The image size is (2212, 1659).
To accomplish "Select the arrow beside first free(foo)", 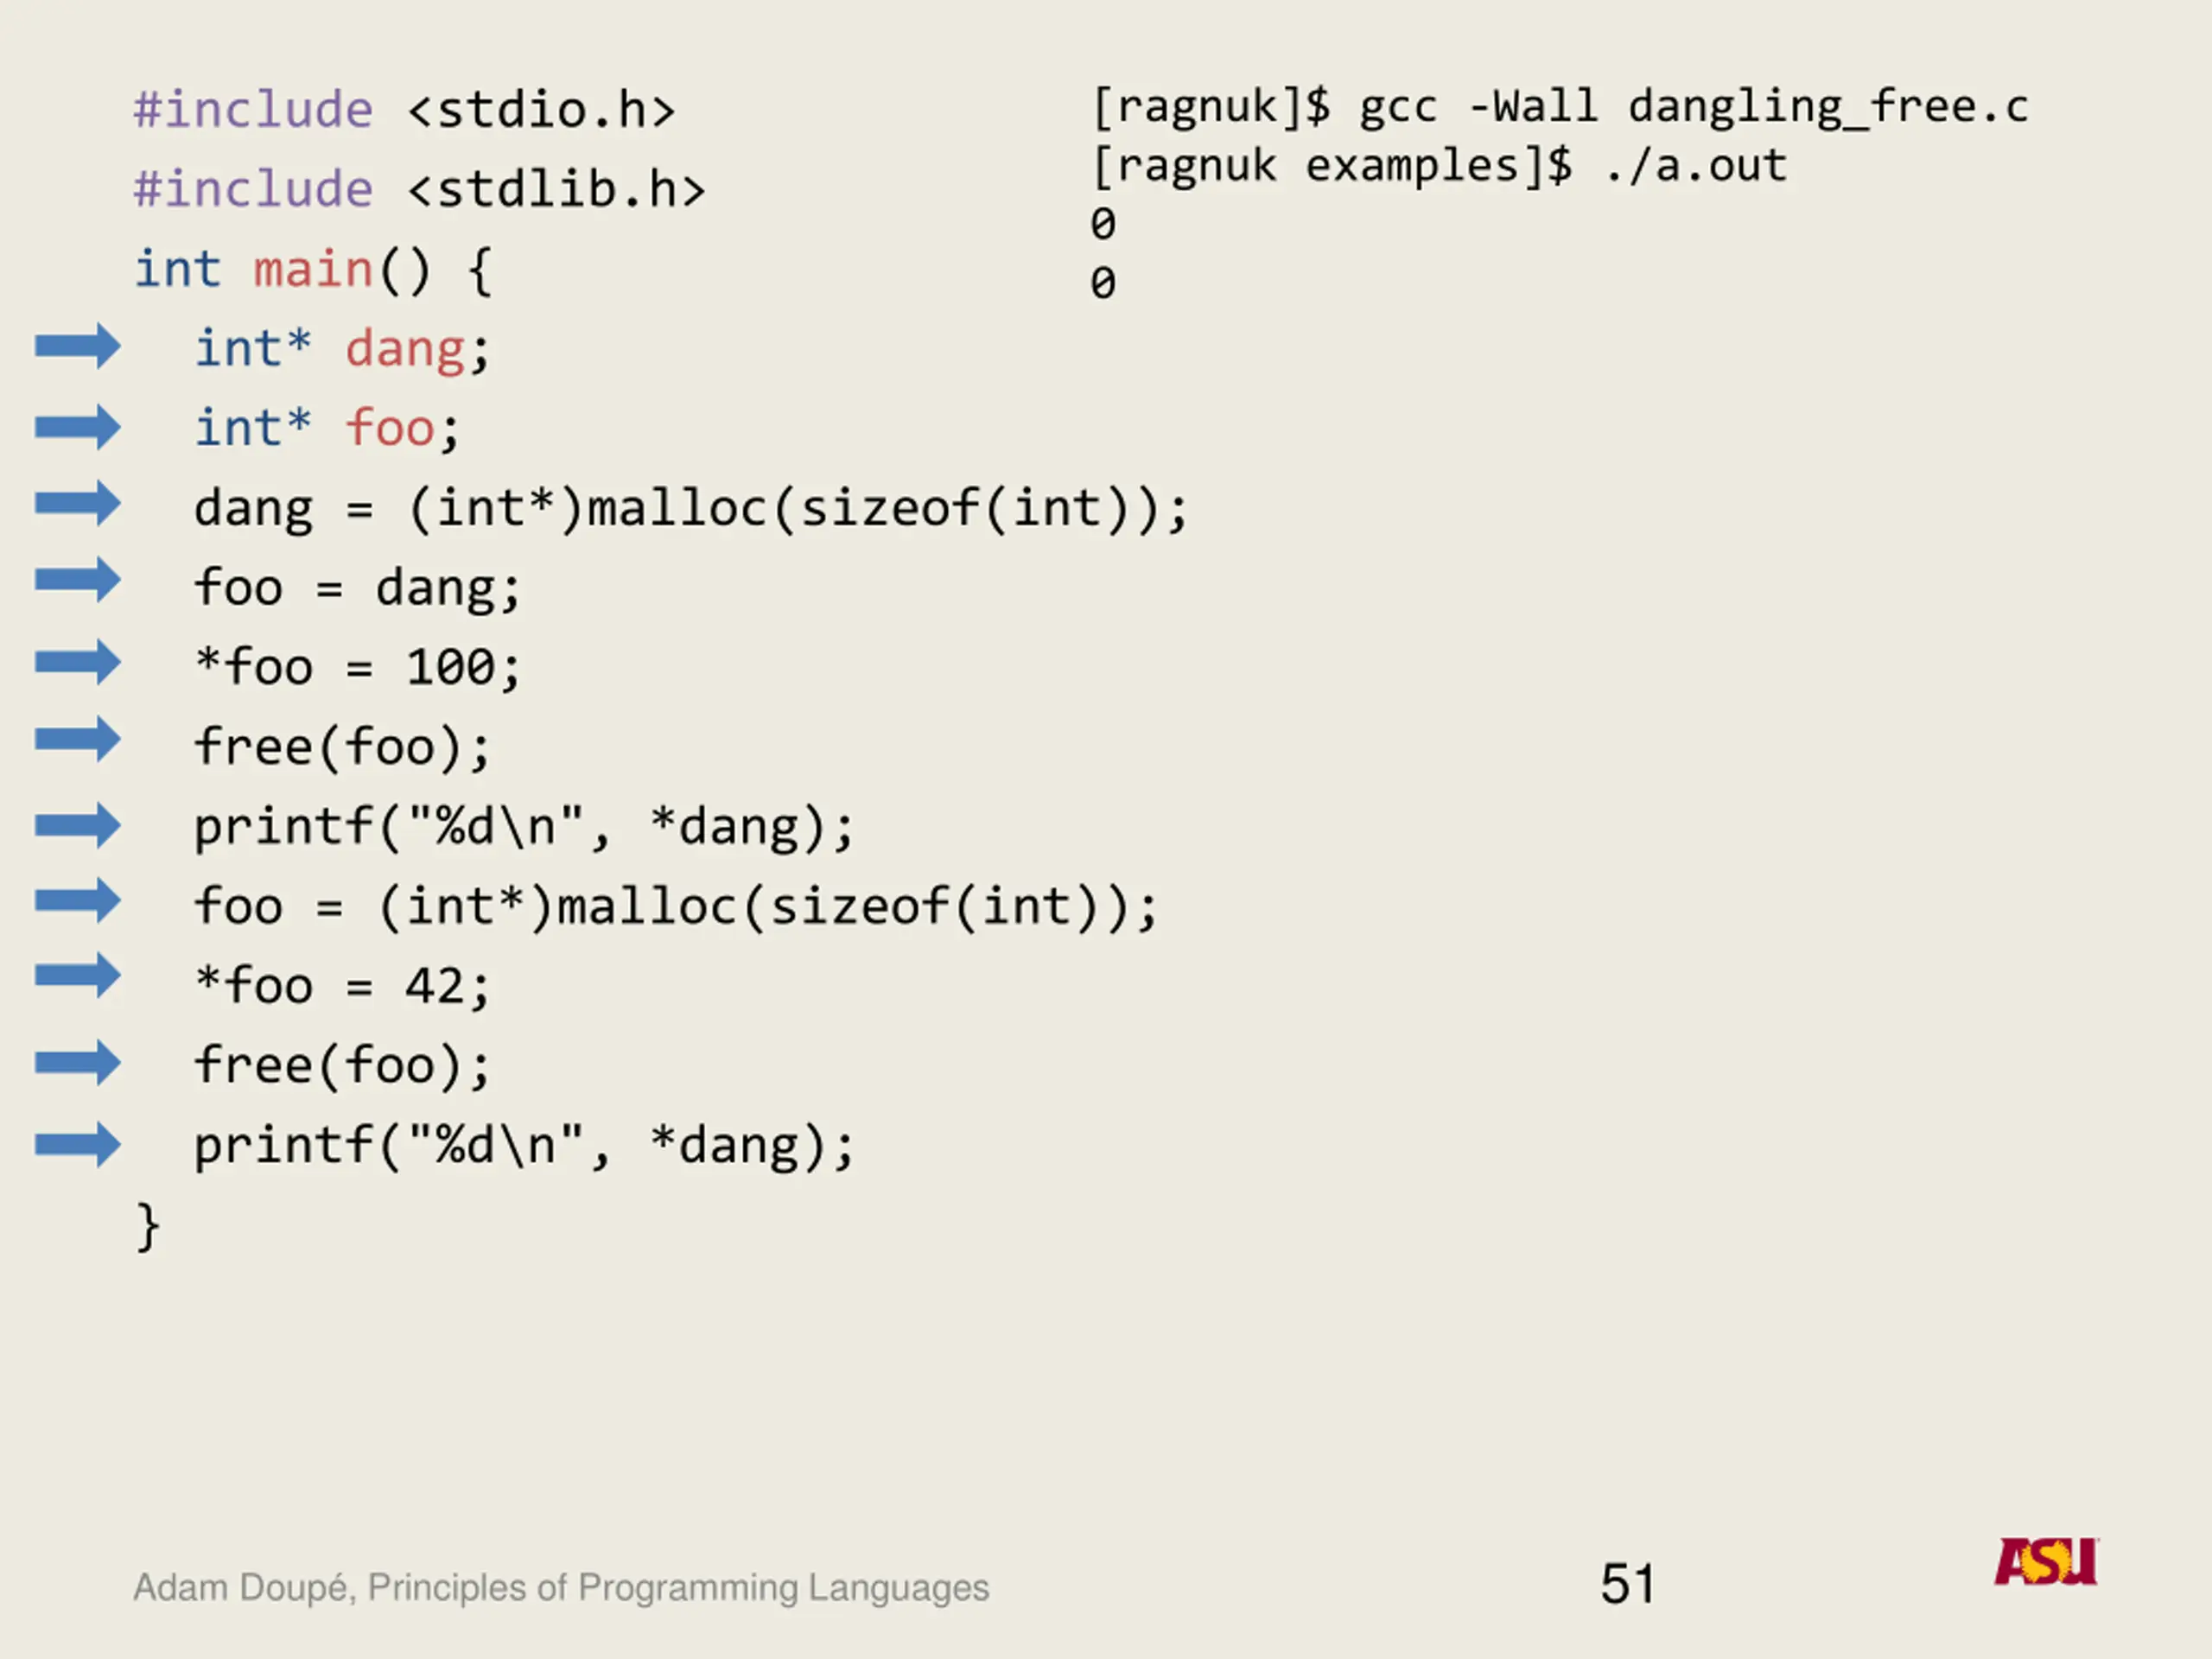I will pos(78,740).
